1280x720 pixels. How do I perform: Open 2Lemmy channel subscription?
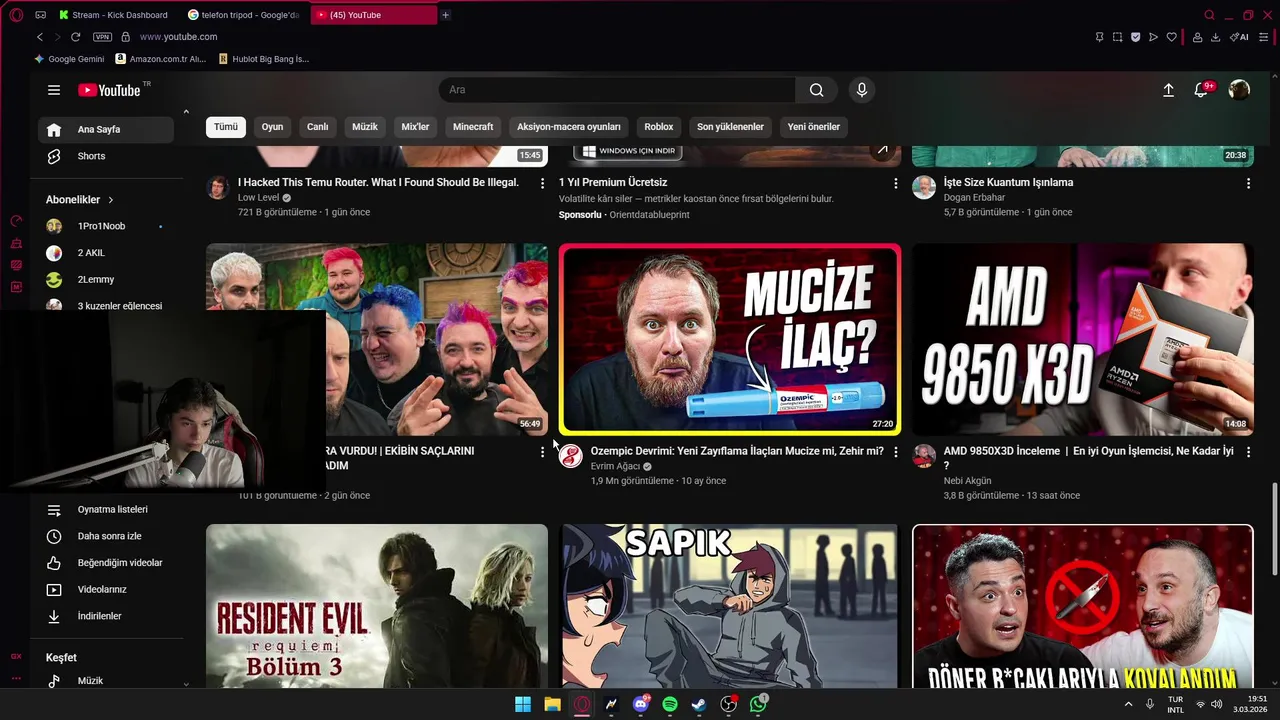[105, 280]
